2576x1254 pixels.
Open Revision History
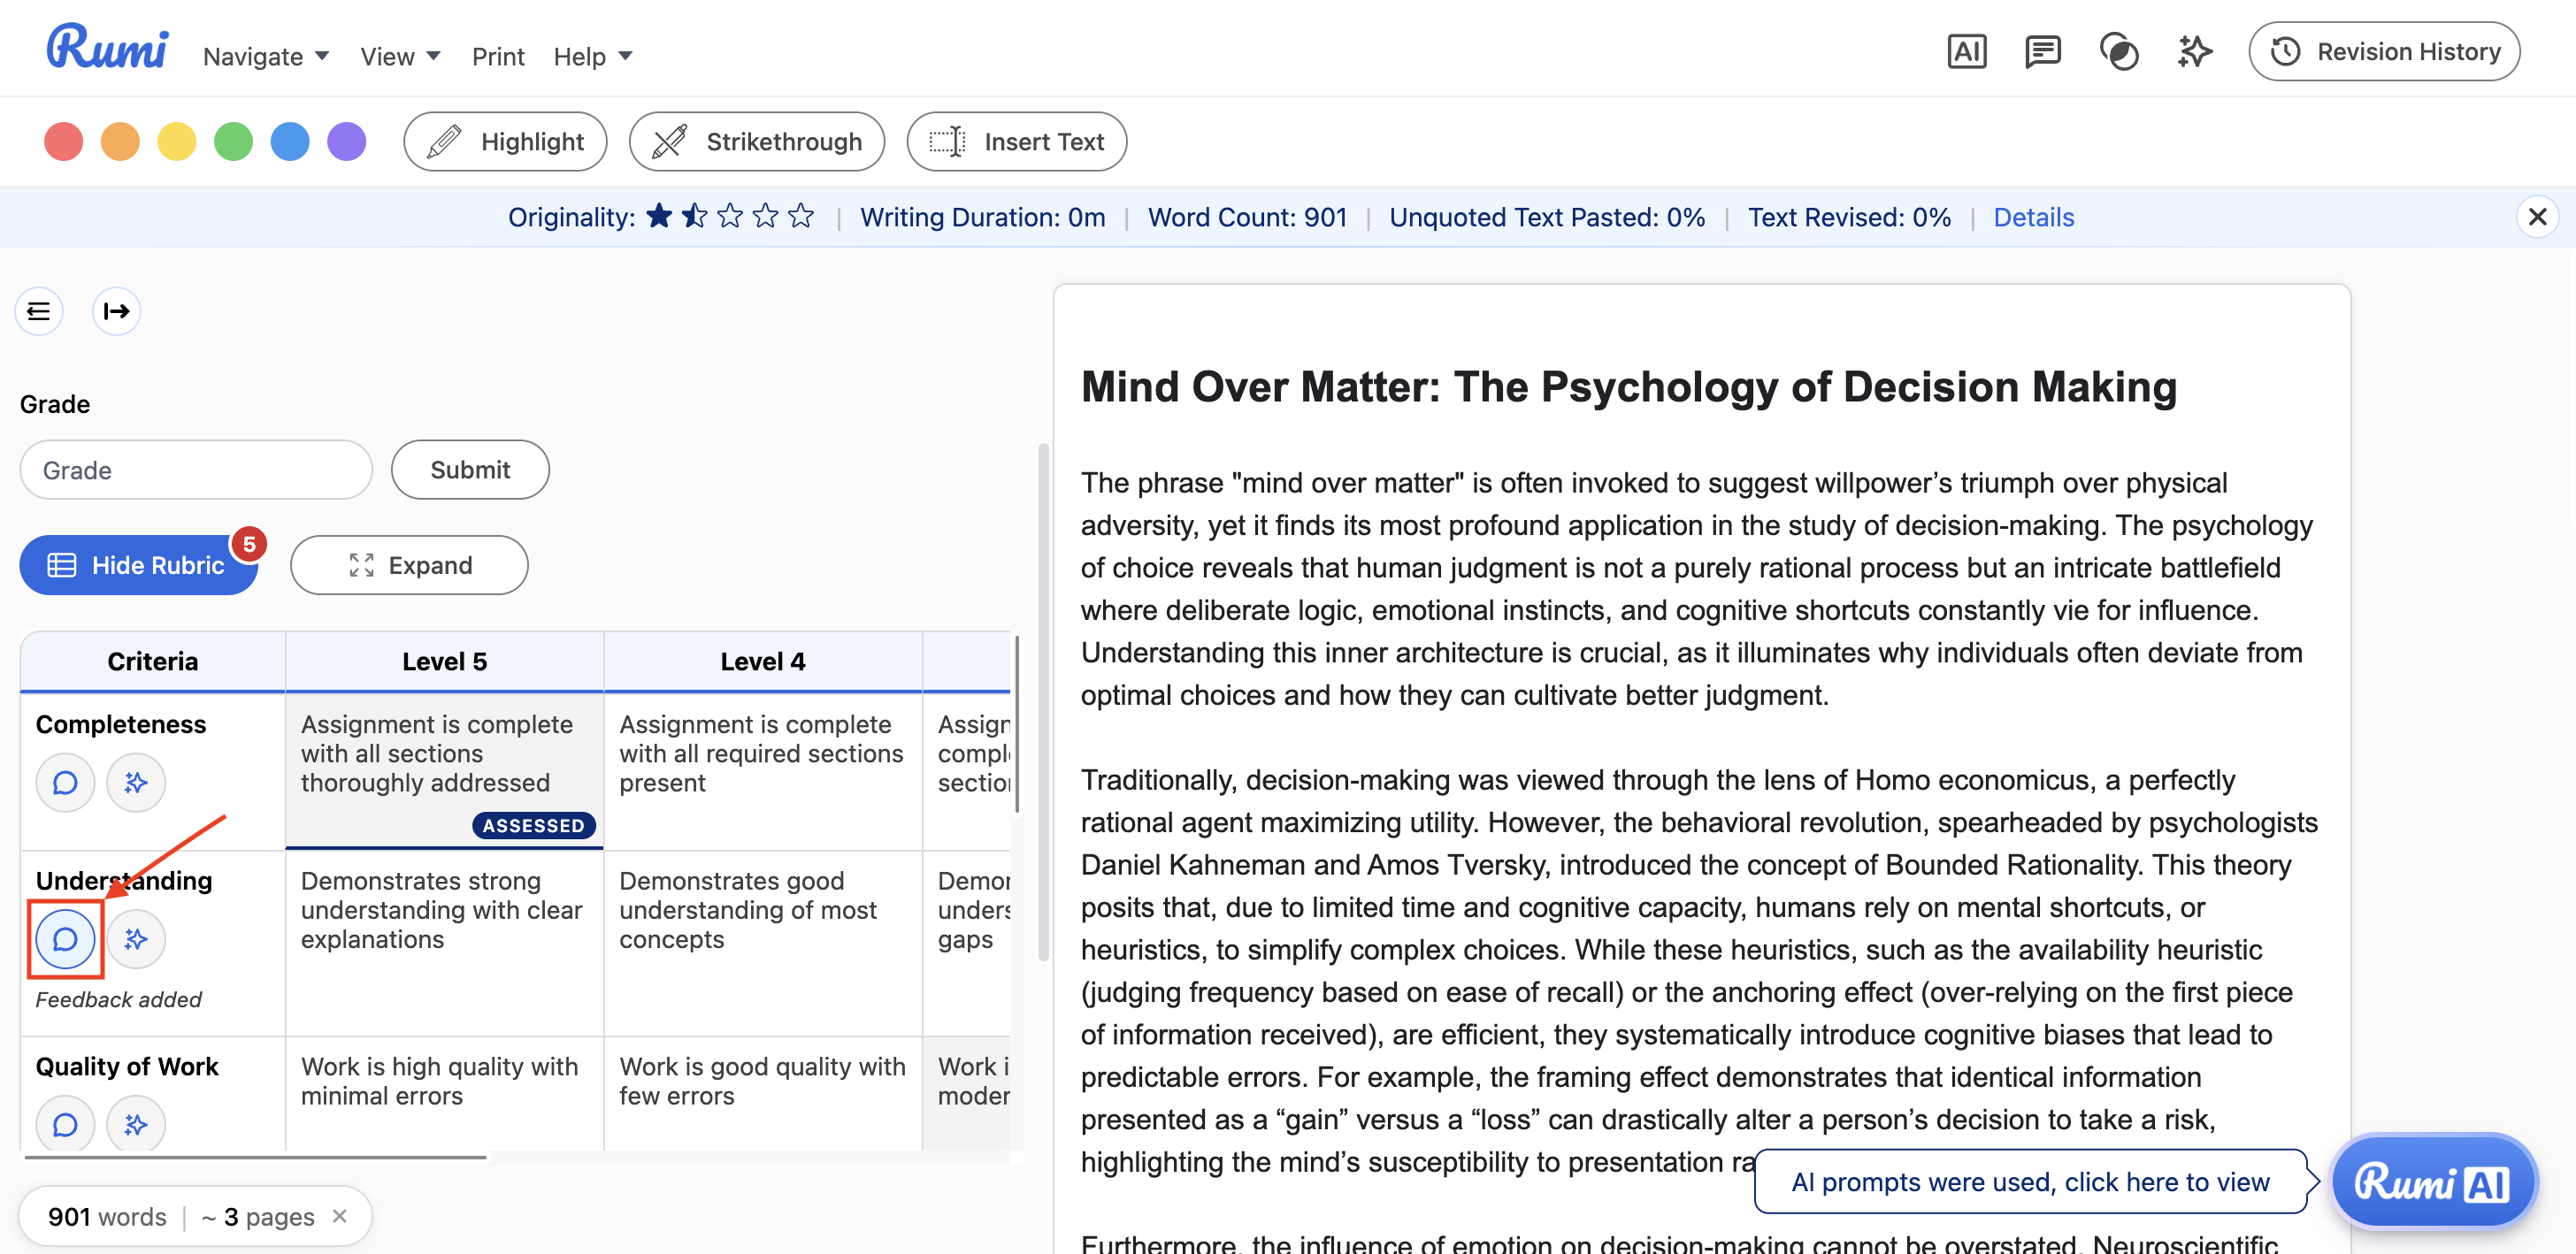click(2384, 52)
